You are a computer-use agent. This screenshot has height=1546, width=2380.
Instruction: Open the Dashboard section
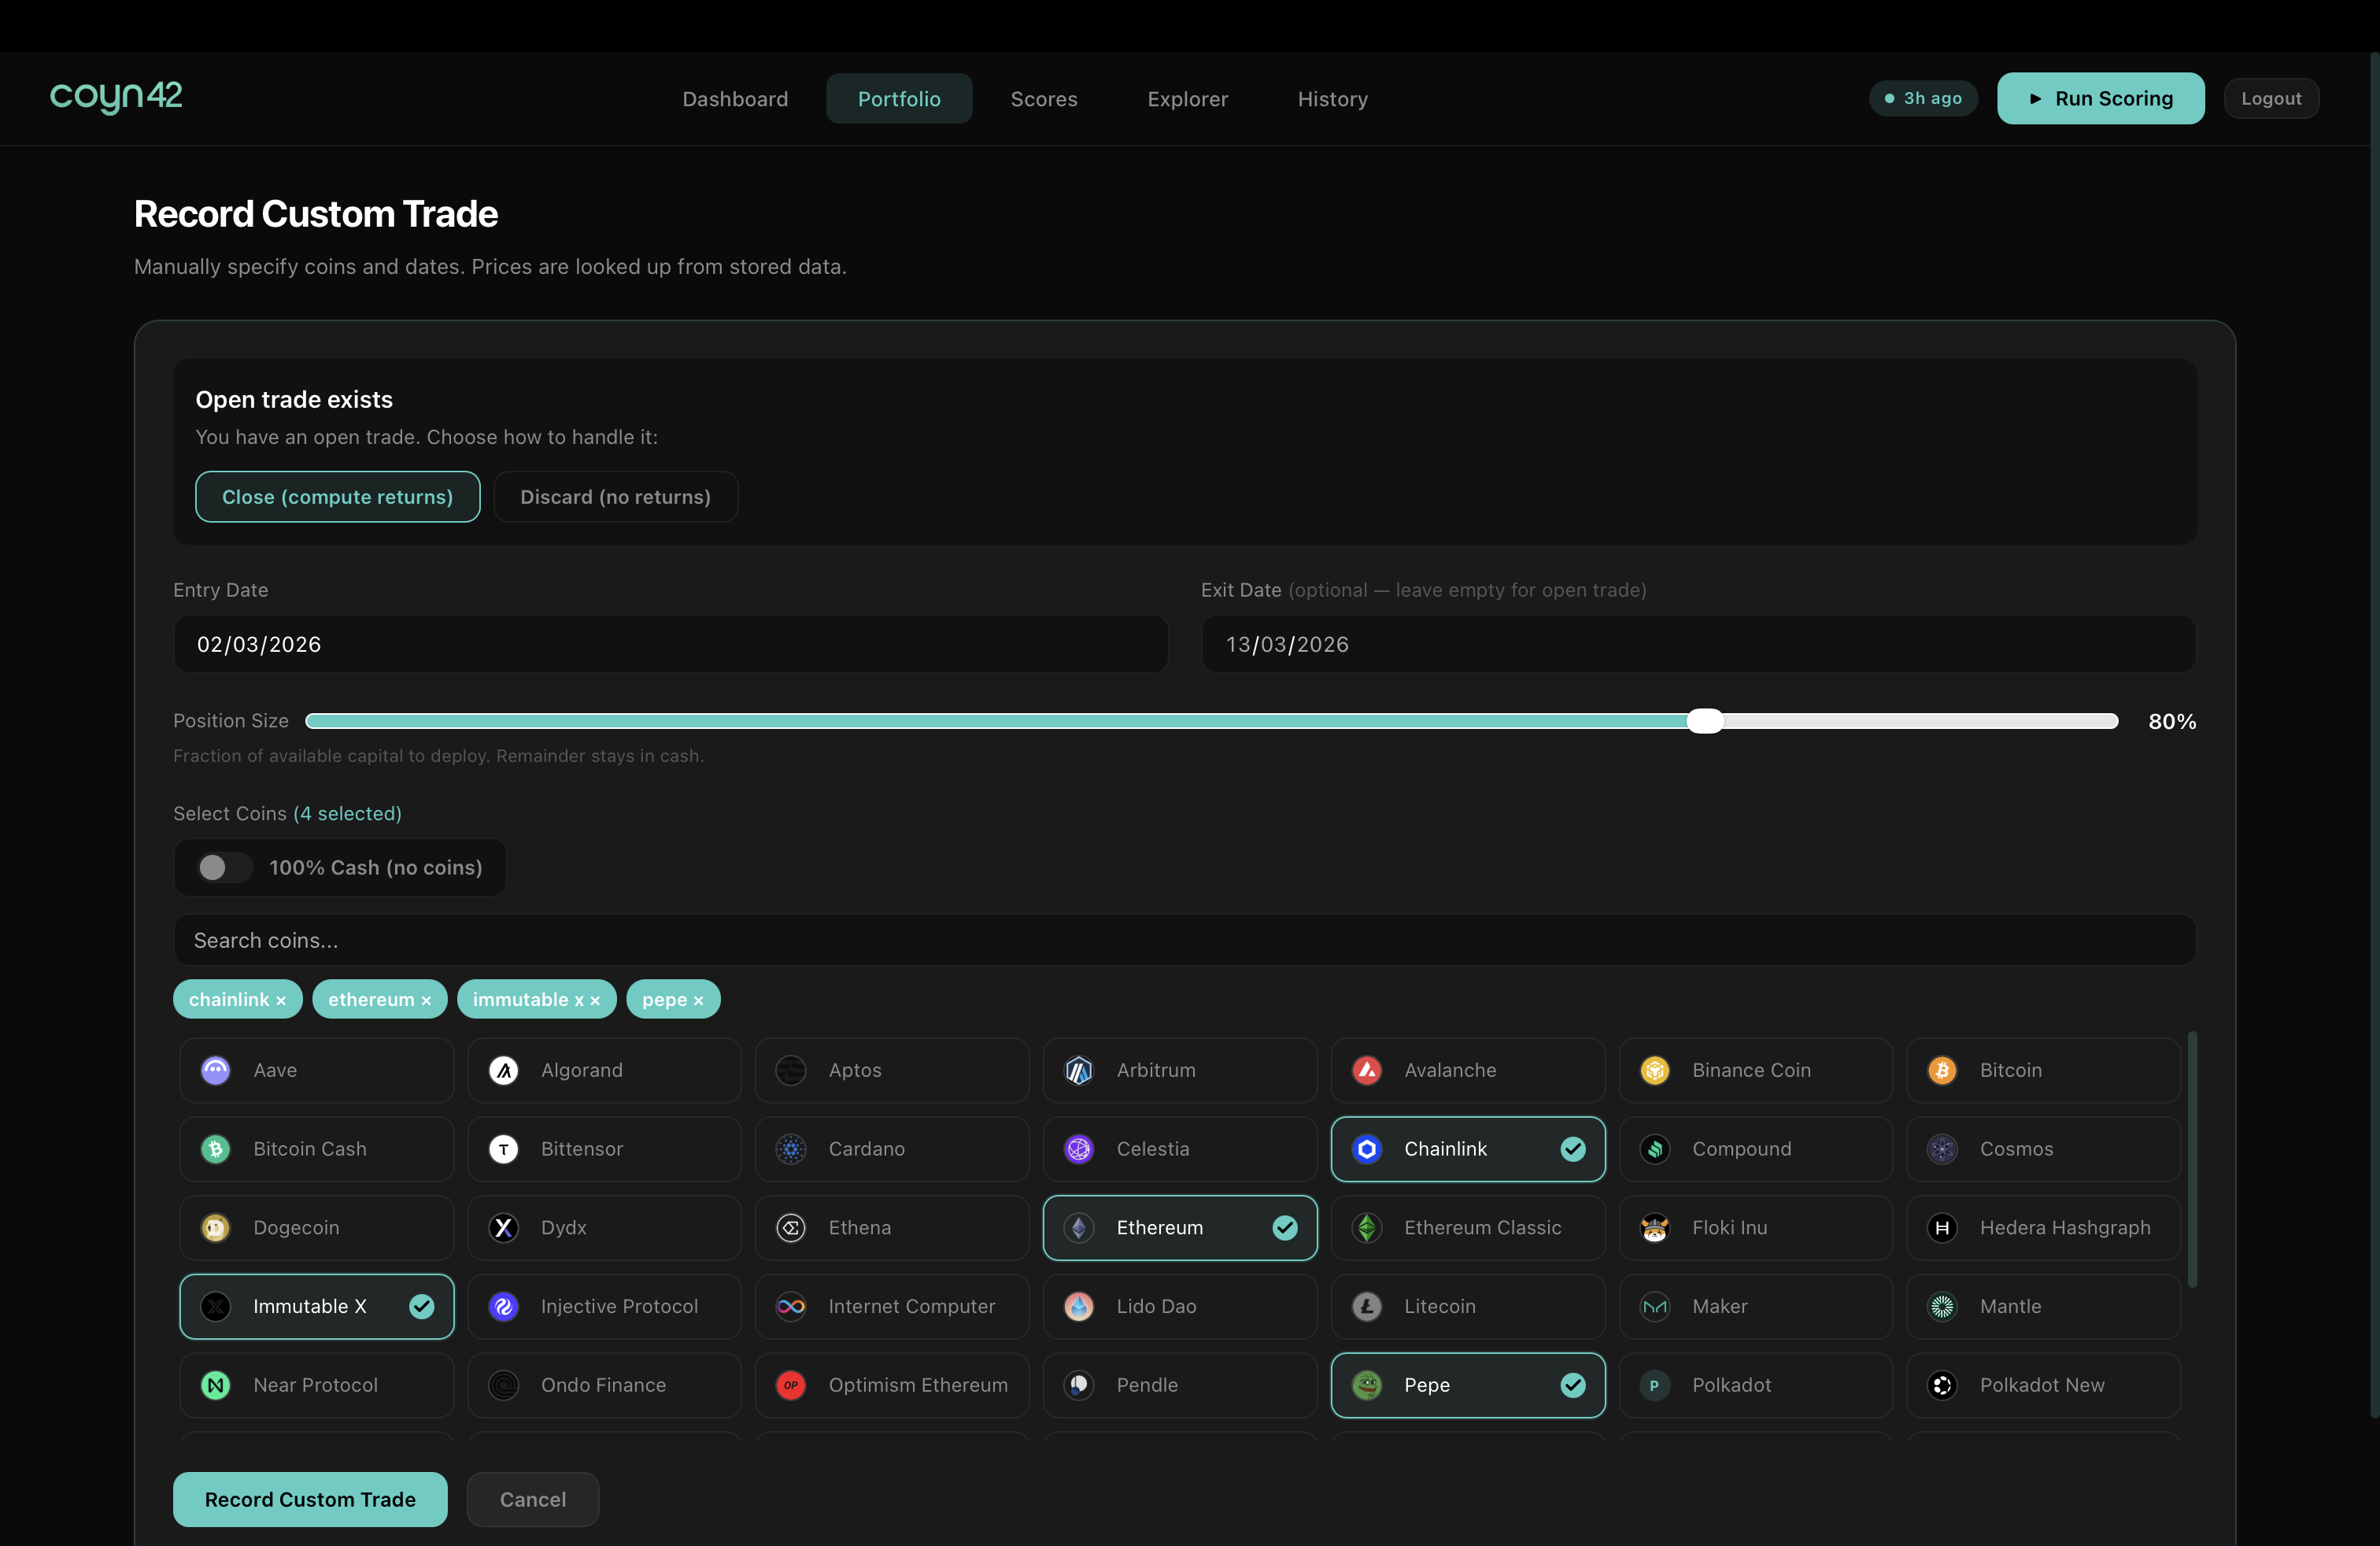[735, 98]
